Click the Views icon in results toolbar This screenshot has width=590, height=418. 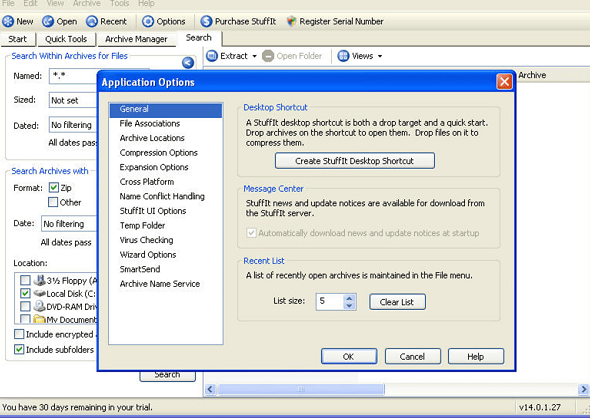coord(343,56)
